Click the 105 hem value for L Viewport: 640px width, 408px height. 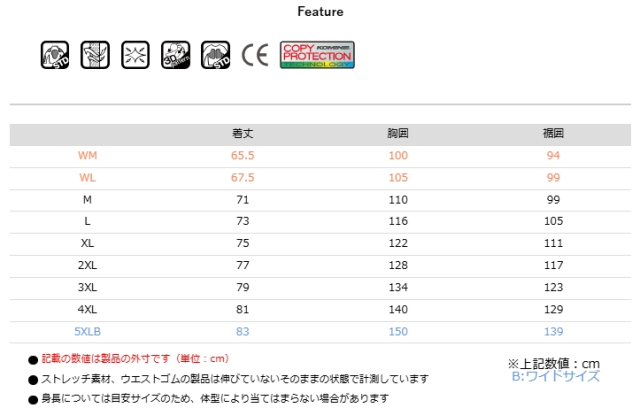[553, 221]
